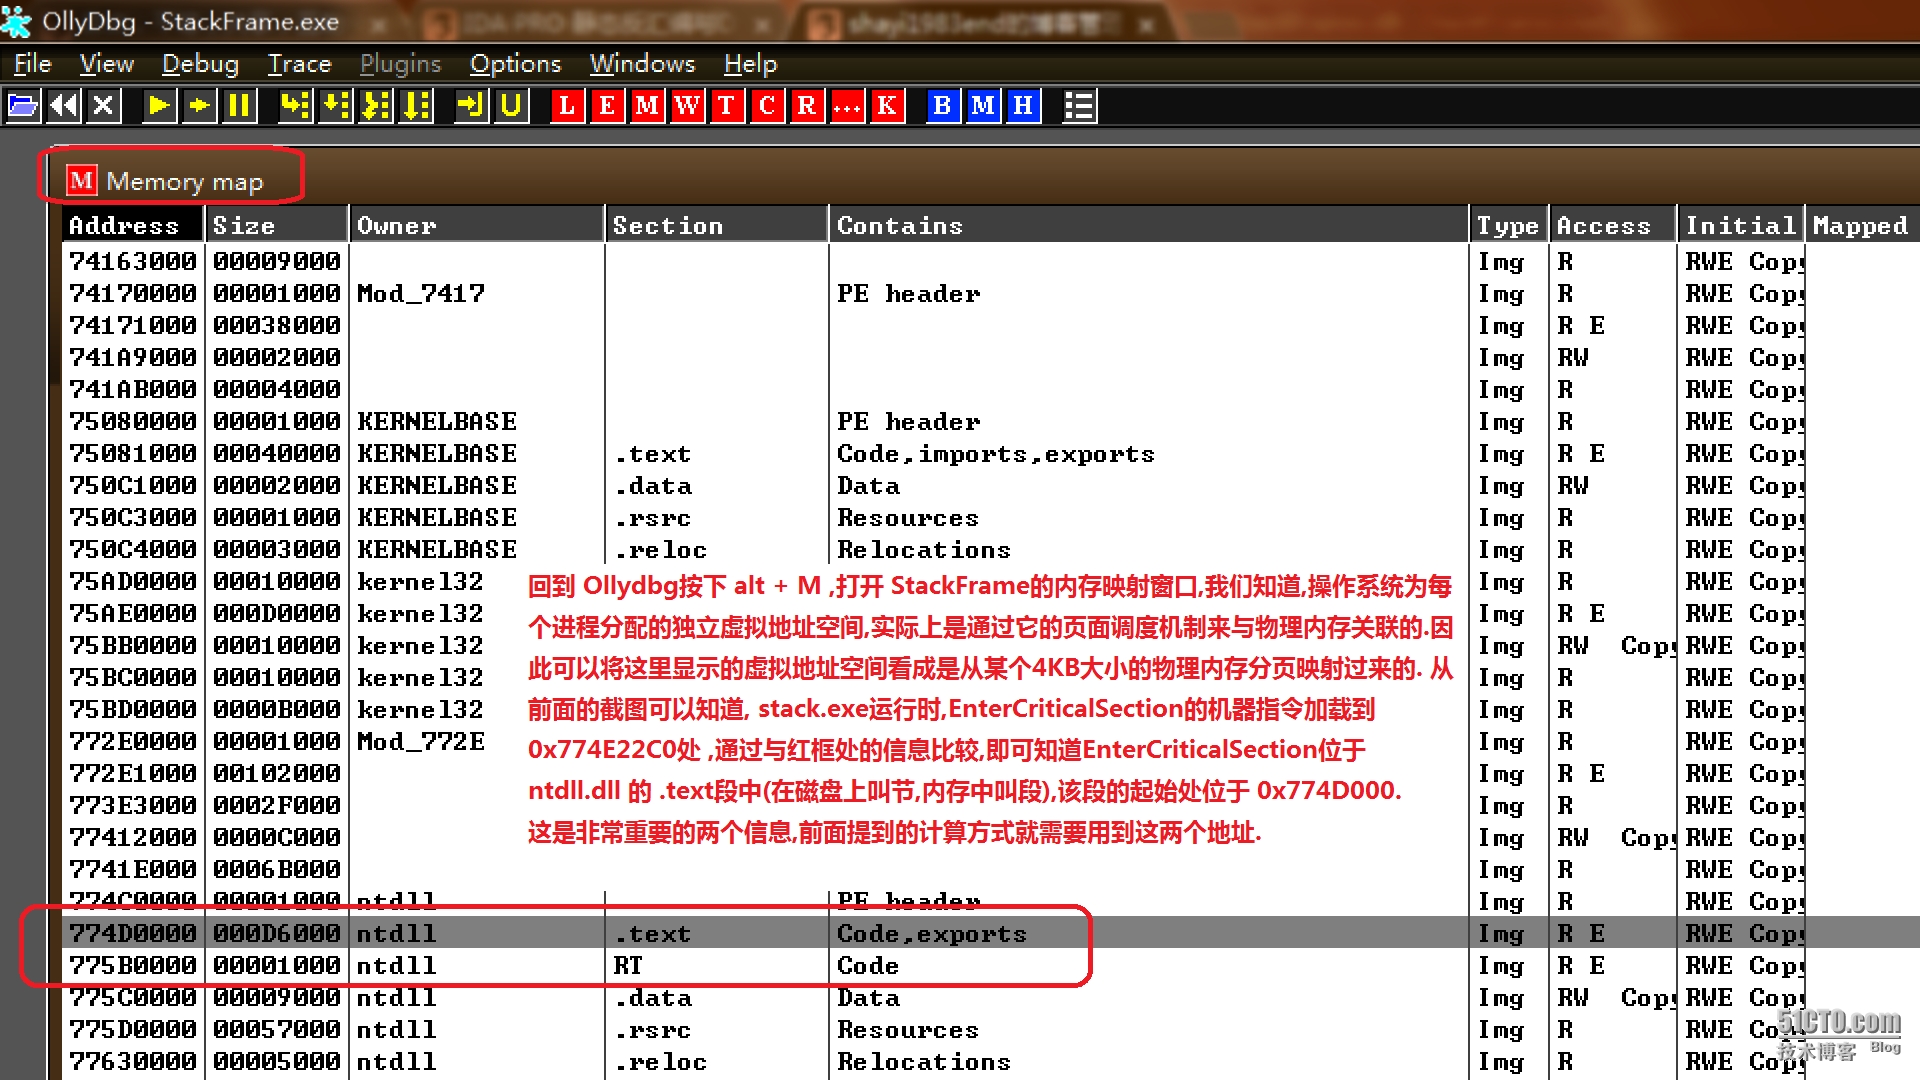Open the View menu
1920x1080 pixels.
[x=106, y=64]
